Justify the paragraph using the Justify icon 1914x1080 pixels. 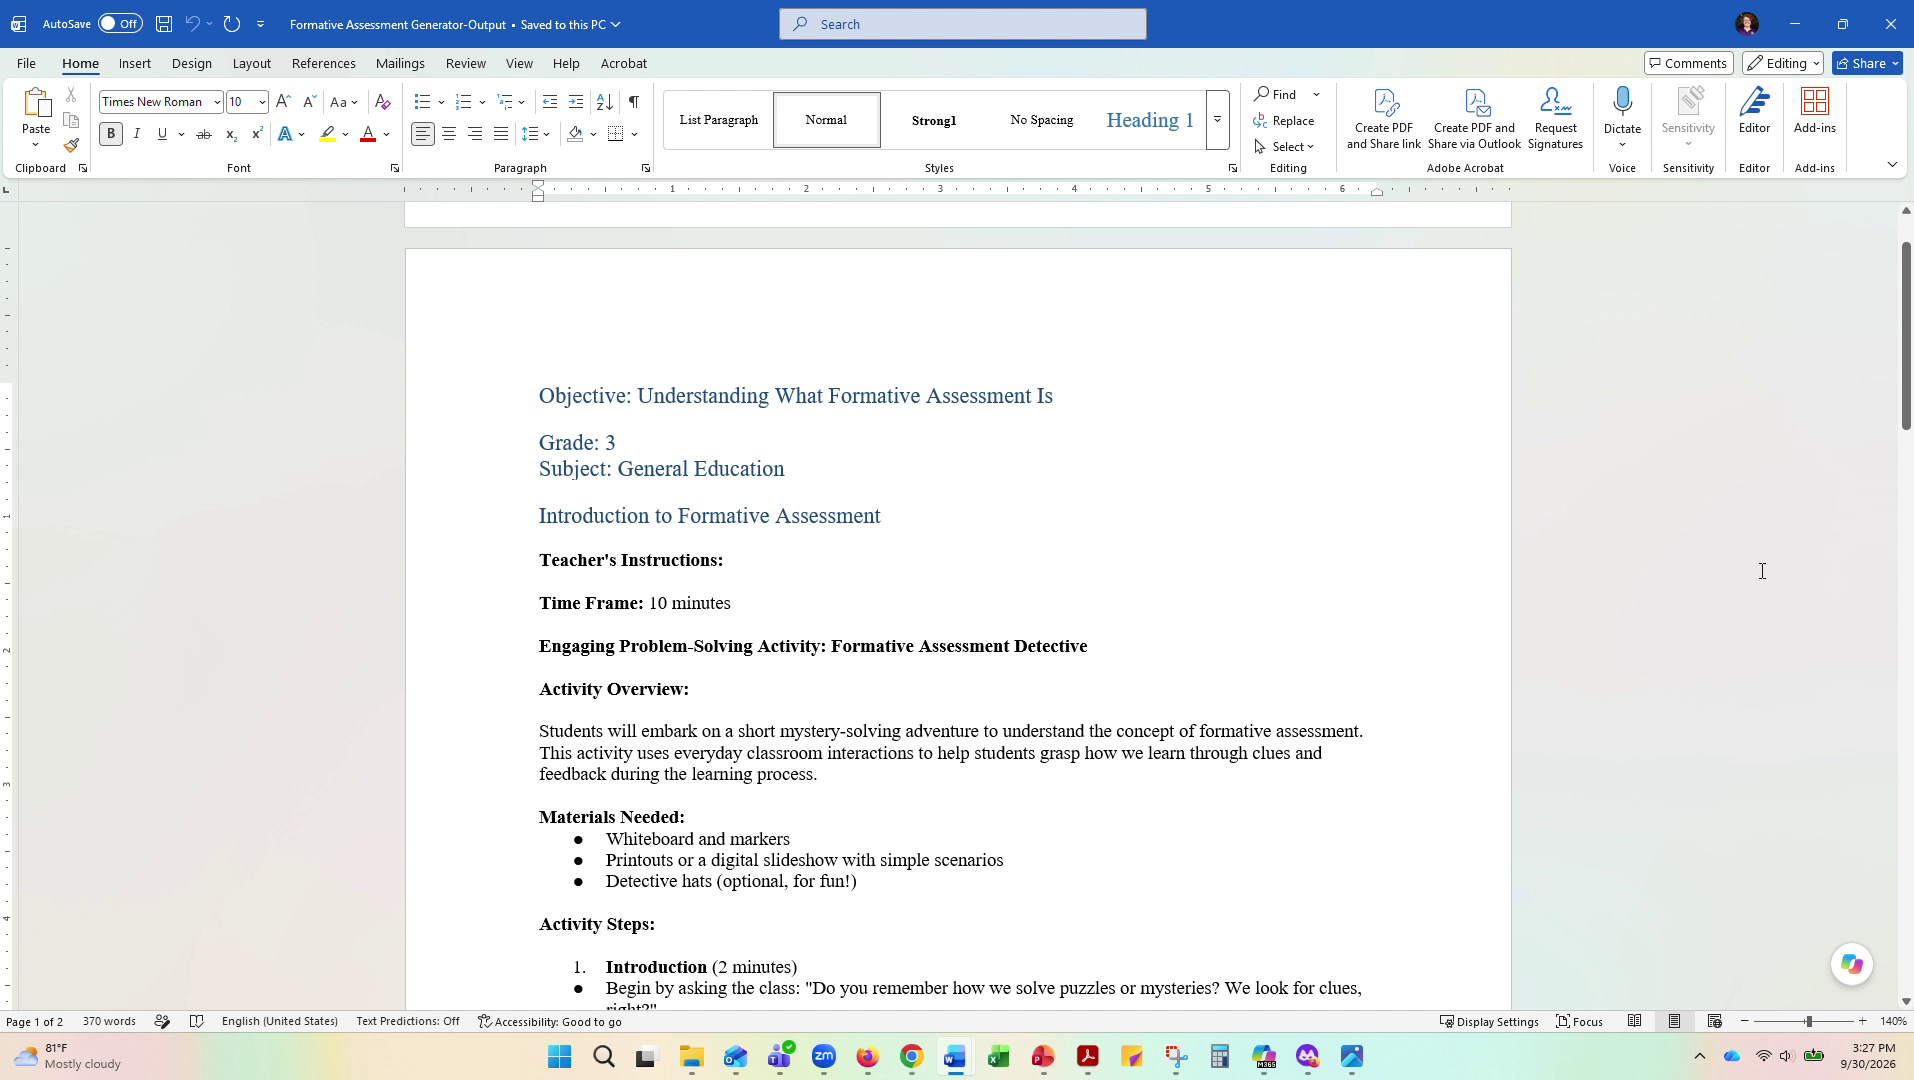click(x=501, y=134)
